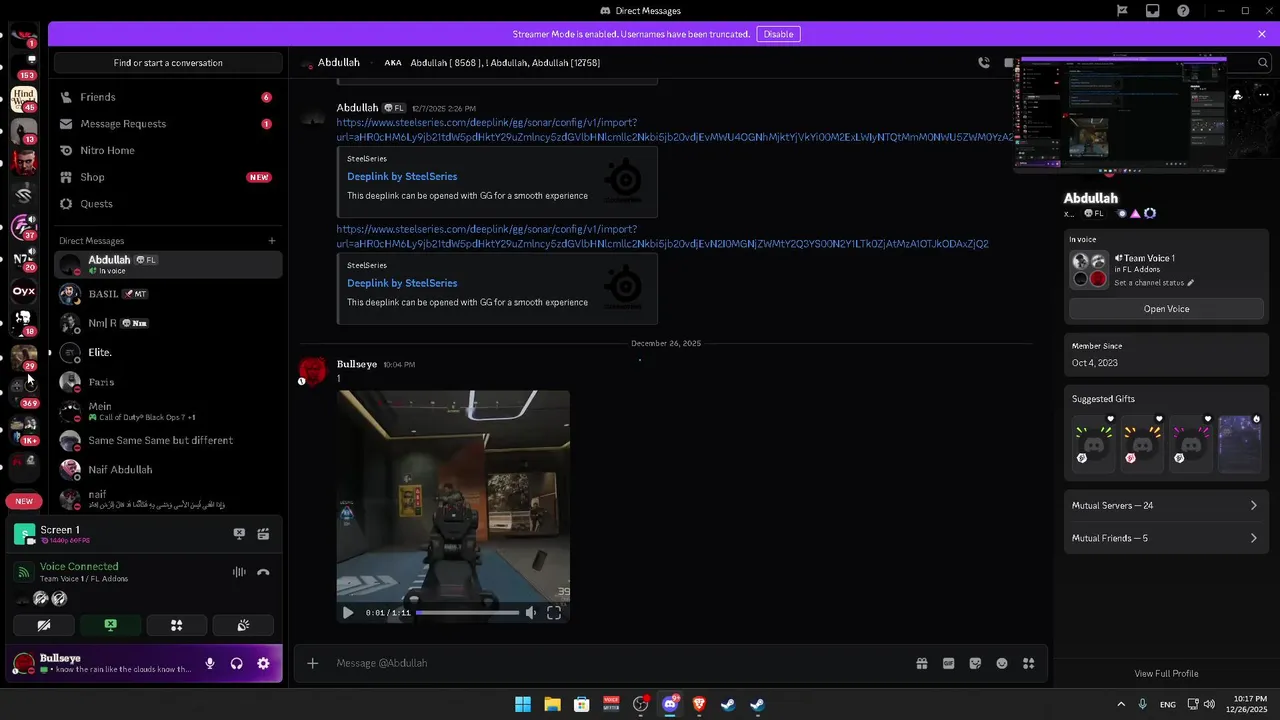Click the plus attach button in message bar
The image size is (1280, 720).
pyautogui.click(x=313, y=663)
